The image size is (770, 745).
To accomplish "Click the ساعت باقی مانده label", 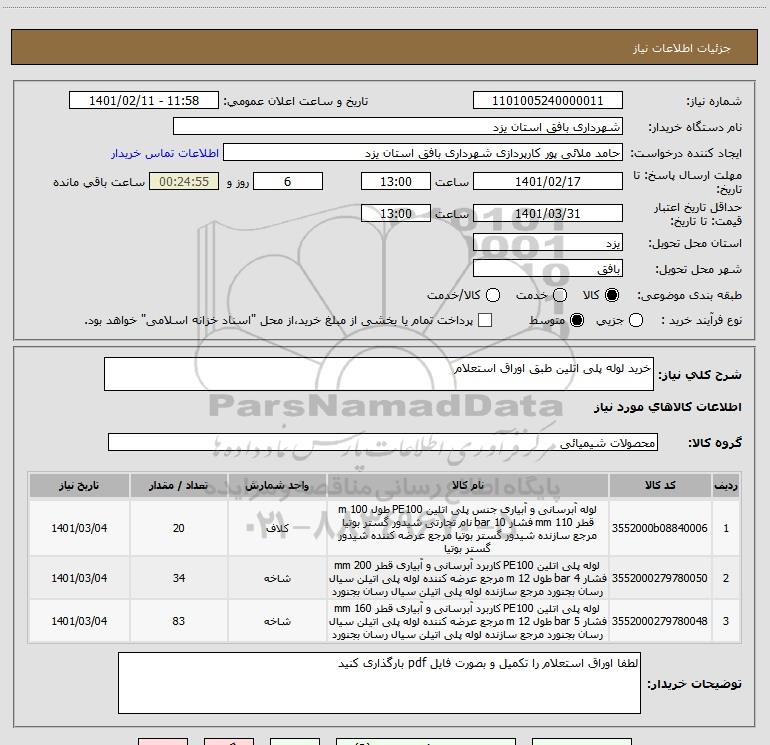I will coord(99,182).
